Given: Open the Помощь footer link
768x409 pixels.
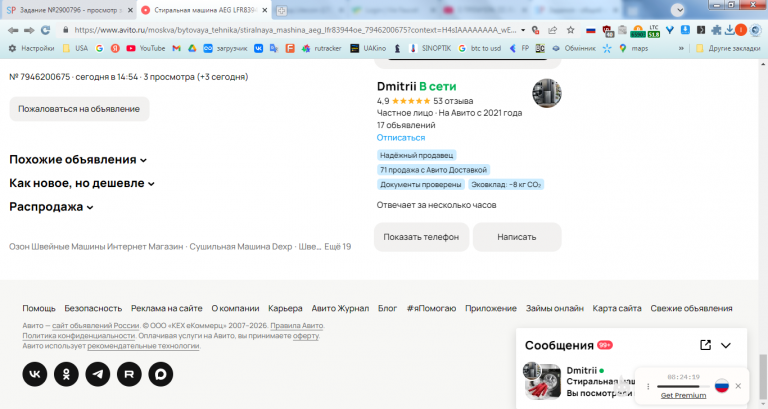Looking at the screenshot, I should coord(39,308).
